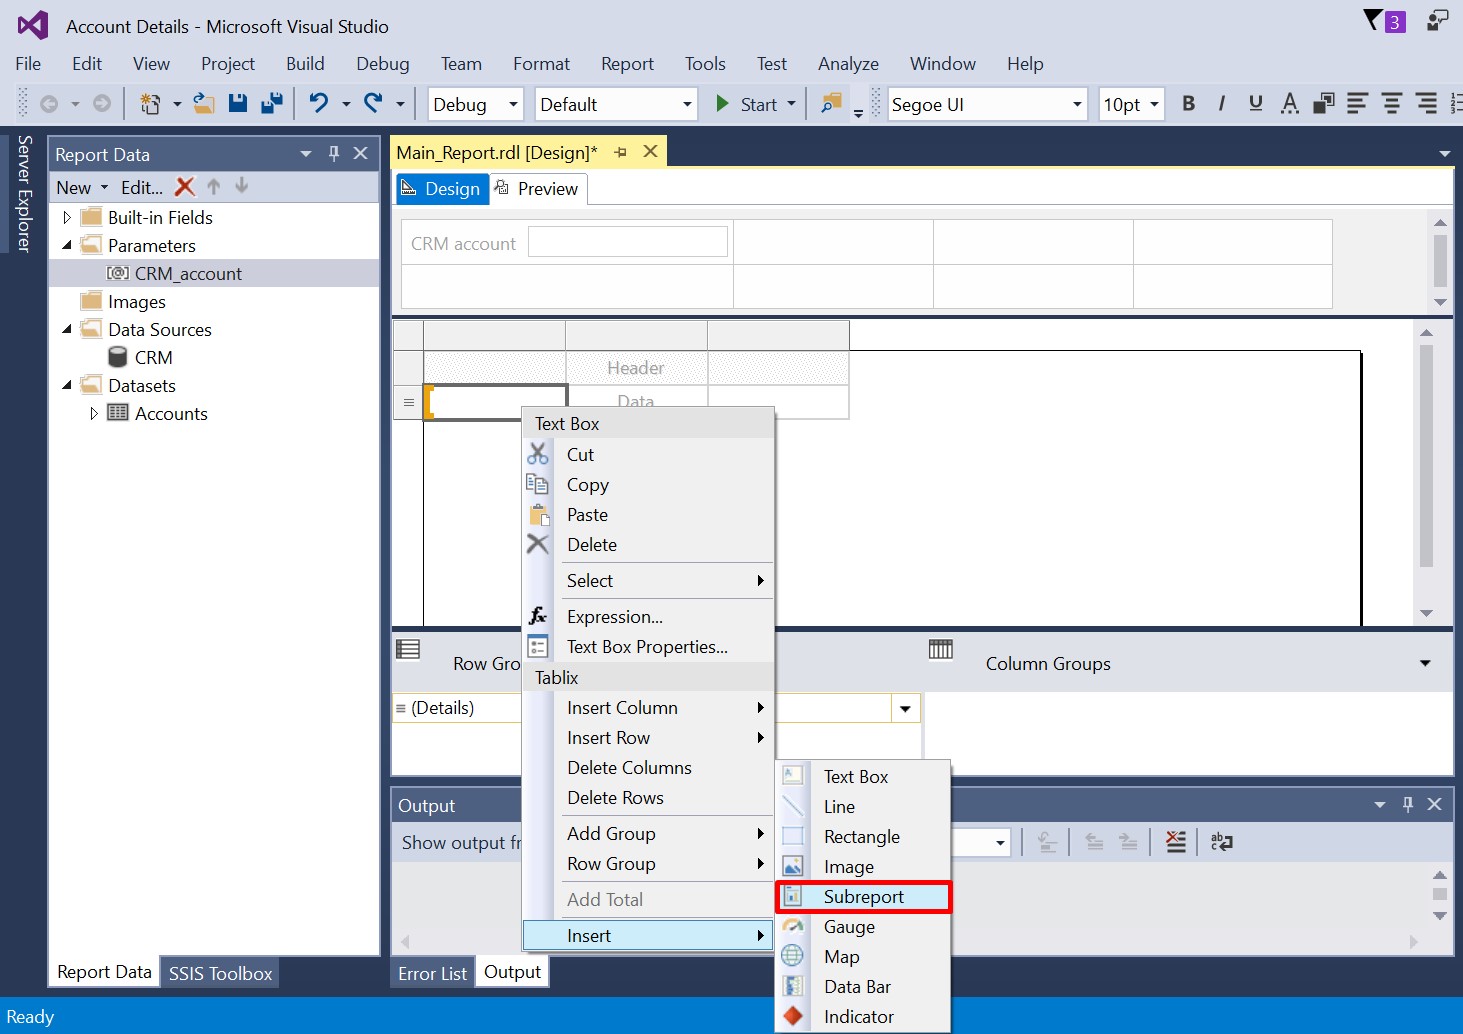Select Text Box Properties... menu item

pyautogui.click(x=647, y=647)
